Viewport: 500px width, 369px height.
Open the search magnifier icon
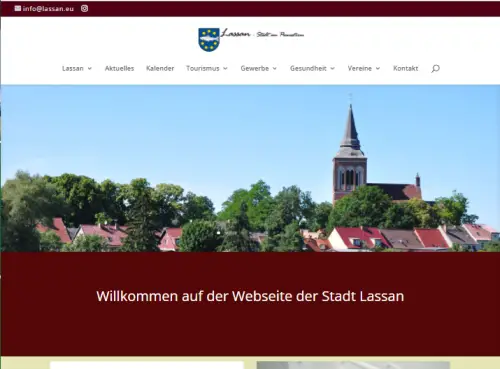click(435, 69)
